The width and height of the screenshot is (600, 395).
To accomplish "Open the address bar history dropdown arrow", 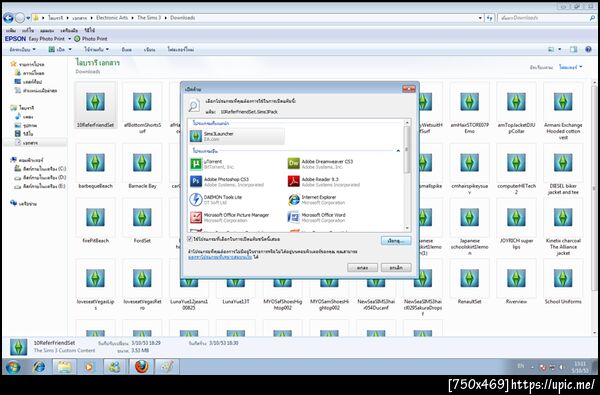I will point(480,18).
